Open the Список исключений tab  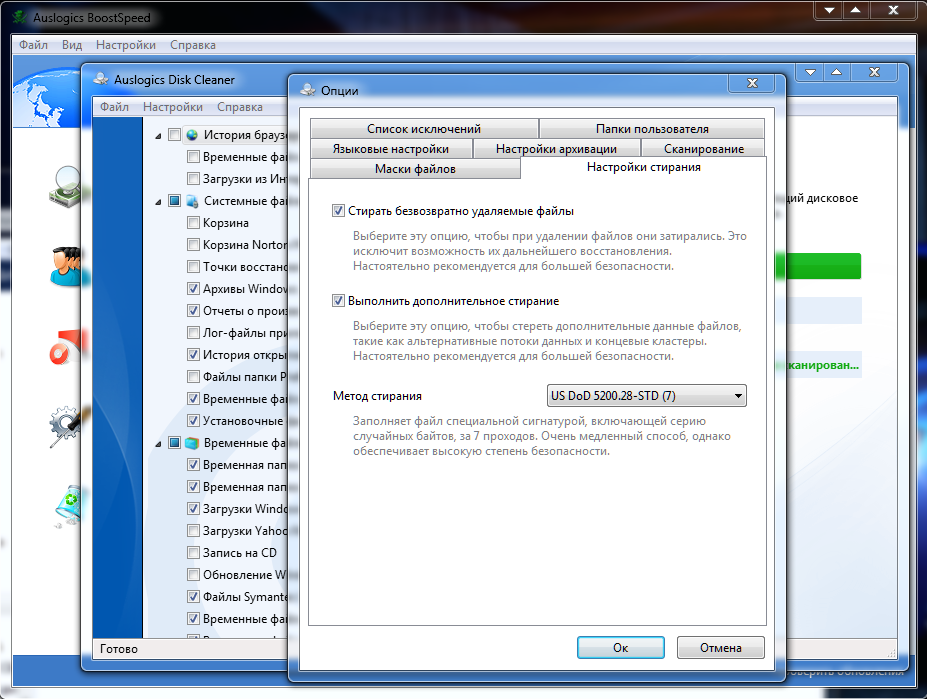pyautogui.click(x=424, y=128)
